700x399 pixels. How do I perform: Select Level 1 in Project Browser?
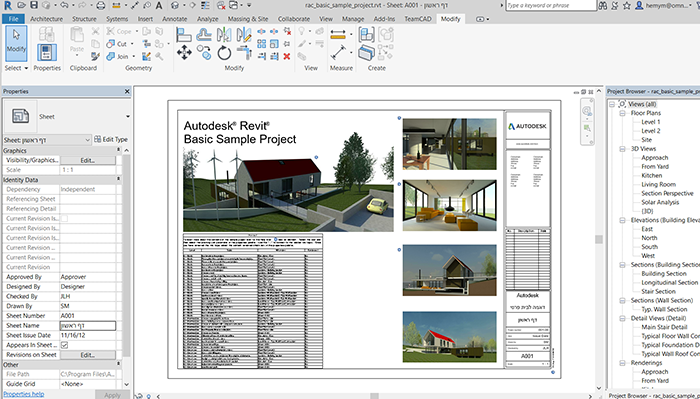tap(650, 122)
